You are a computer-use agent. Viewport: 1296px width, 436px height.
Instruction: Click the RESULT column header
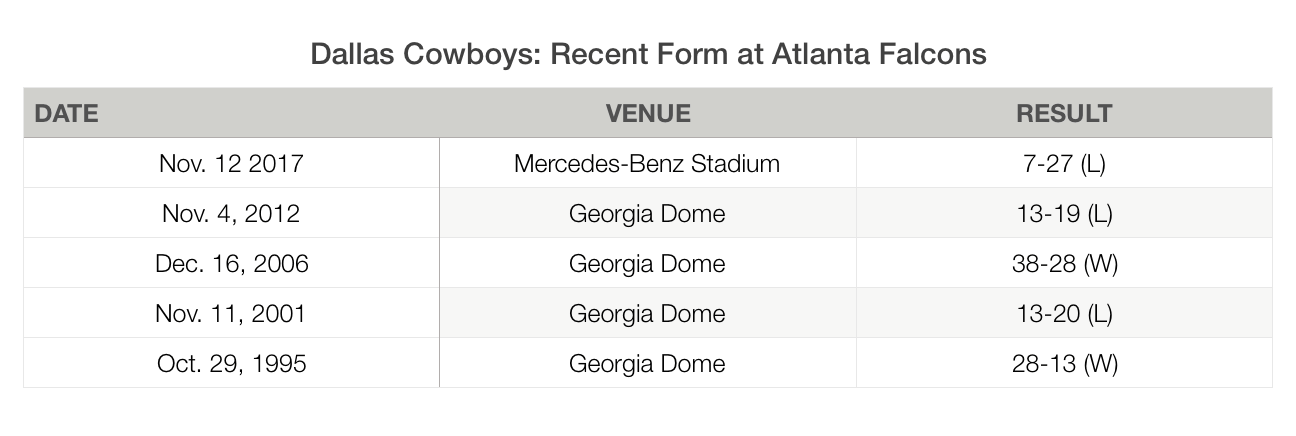1064,113
